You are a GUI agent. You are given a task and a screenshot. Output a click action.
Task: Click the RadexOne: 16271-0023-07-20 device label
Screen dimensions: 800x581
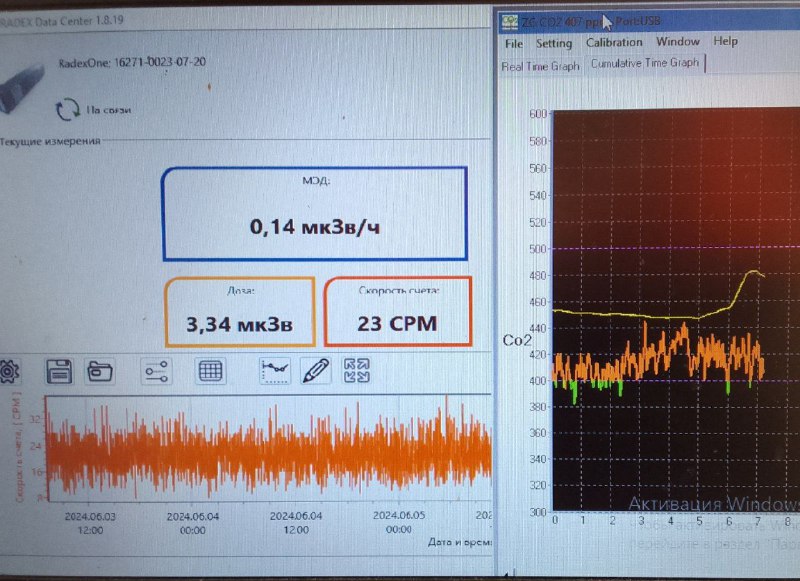132,62
